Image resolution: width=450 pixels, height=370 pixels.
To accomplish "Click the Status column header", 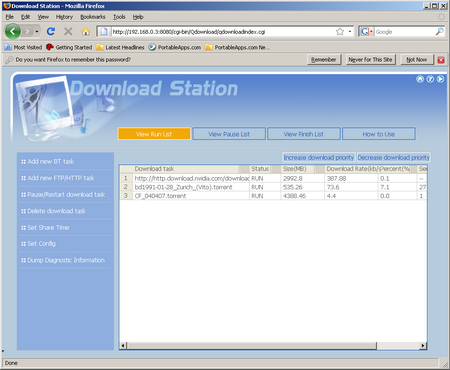I will (x=265, y=169).
